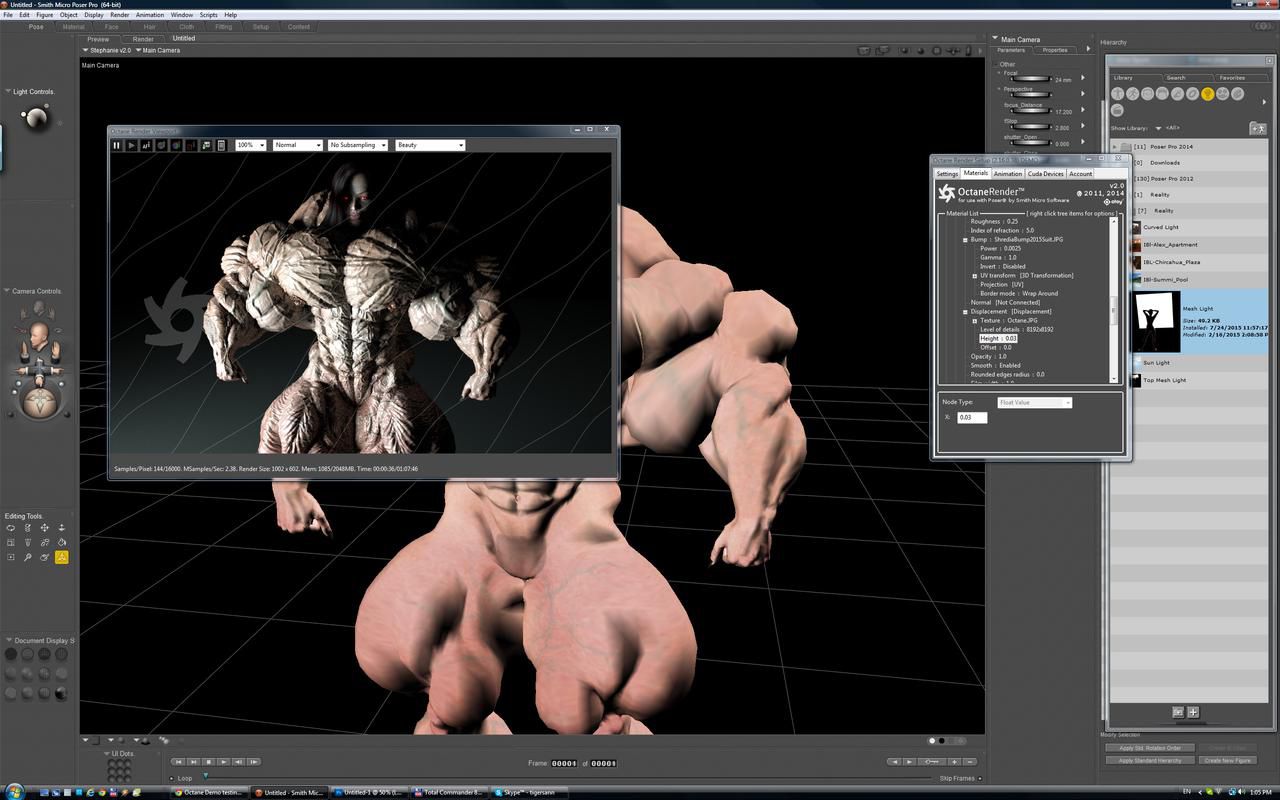Open the 100% zoom dropdown in Octane viewport

pos(251,145)
